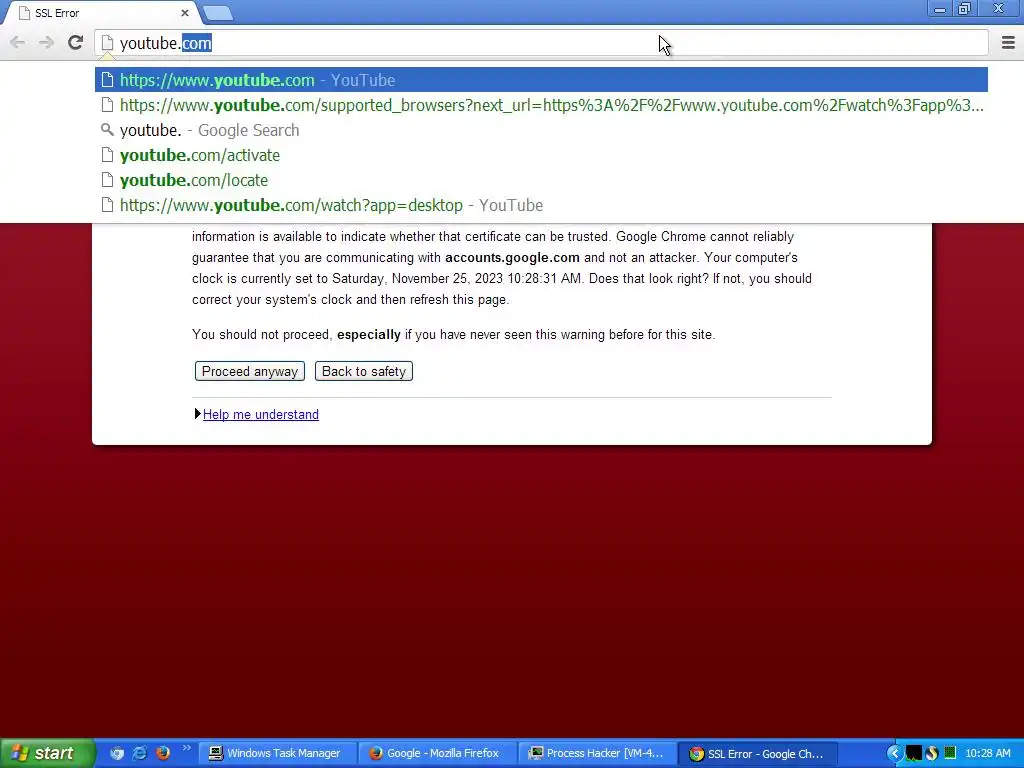Click the page icon in the address bar
Viewport: 1024px width, 768px height.
pyautogui.click(x=107, y=44)
